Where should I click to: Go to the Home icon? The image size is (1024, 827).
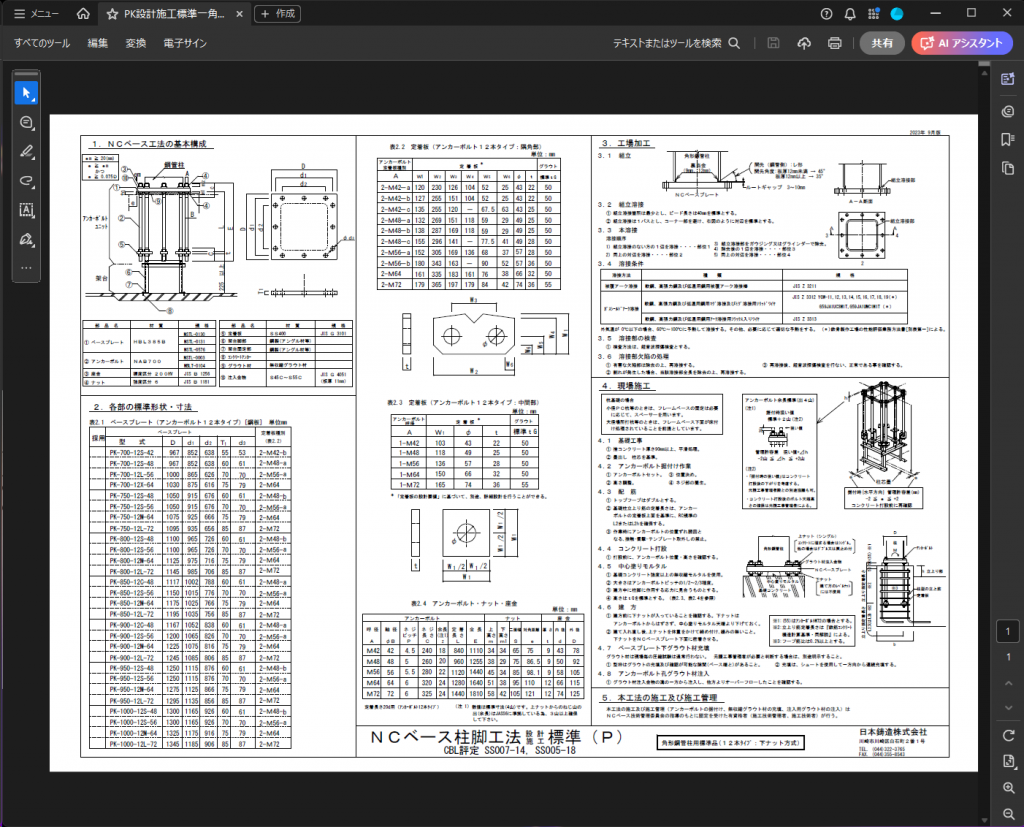pyautogui.click(x=83, y=14)
